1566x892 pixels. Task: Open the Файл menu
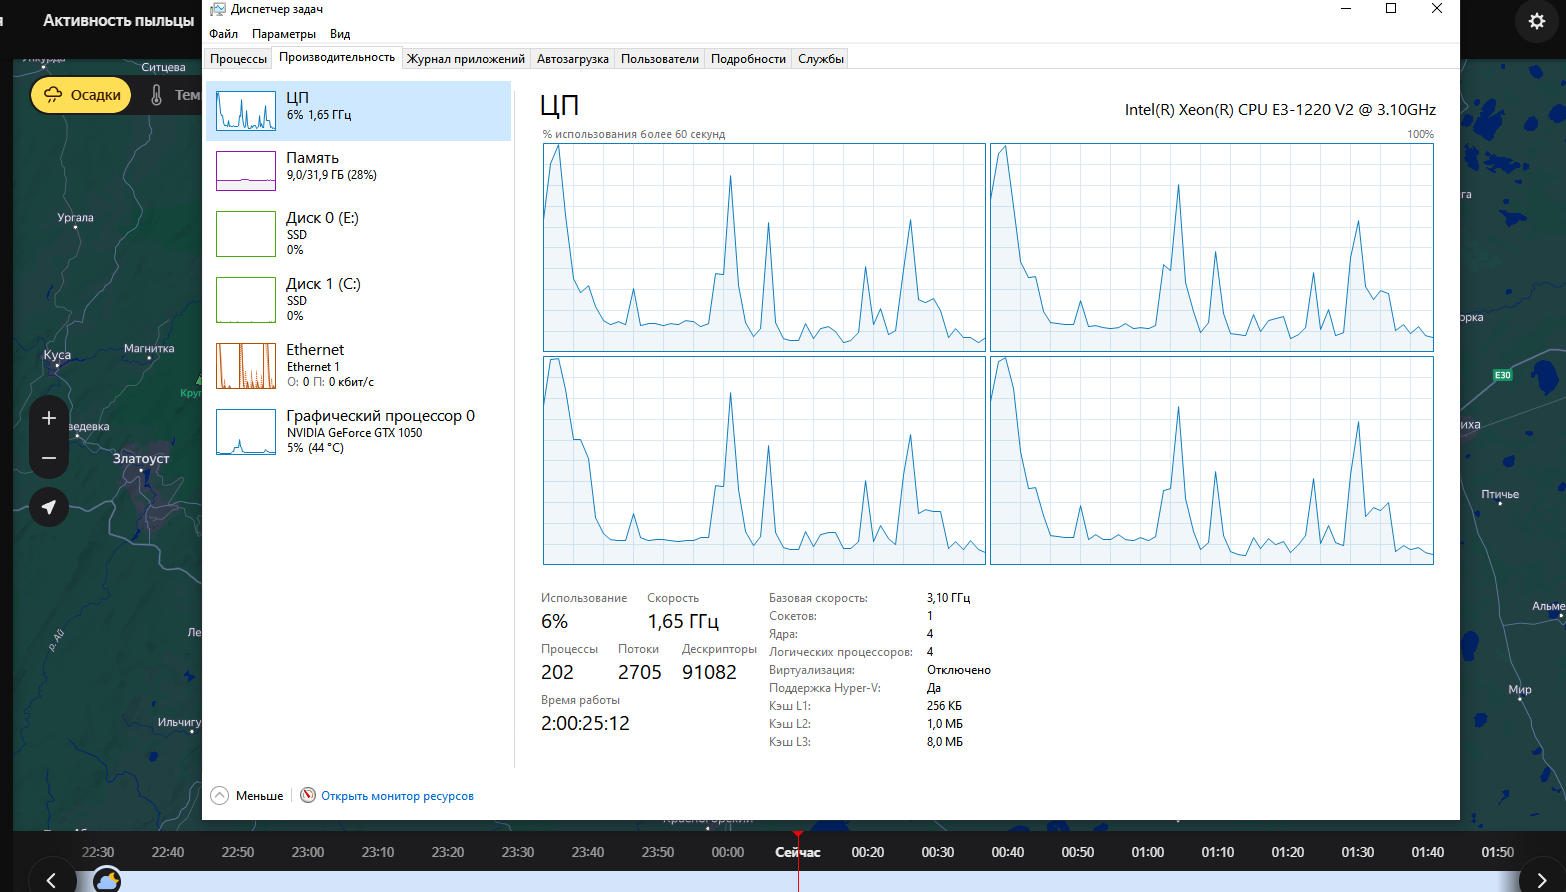pyautogui.click(x=223, y=33)
